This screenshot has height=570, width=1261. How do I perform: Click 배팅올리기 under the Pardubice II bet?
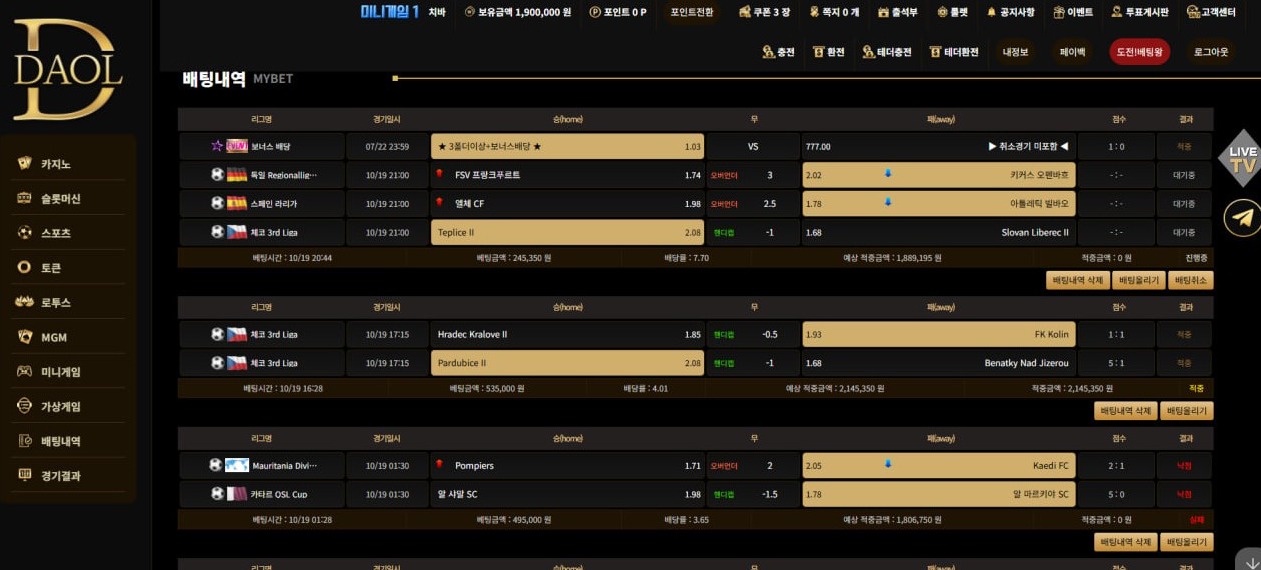coord(1186,410)
